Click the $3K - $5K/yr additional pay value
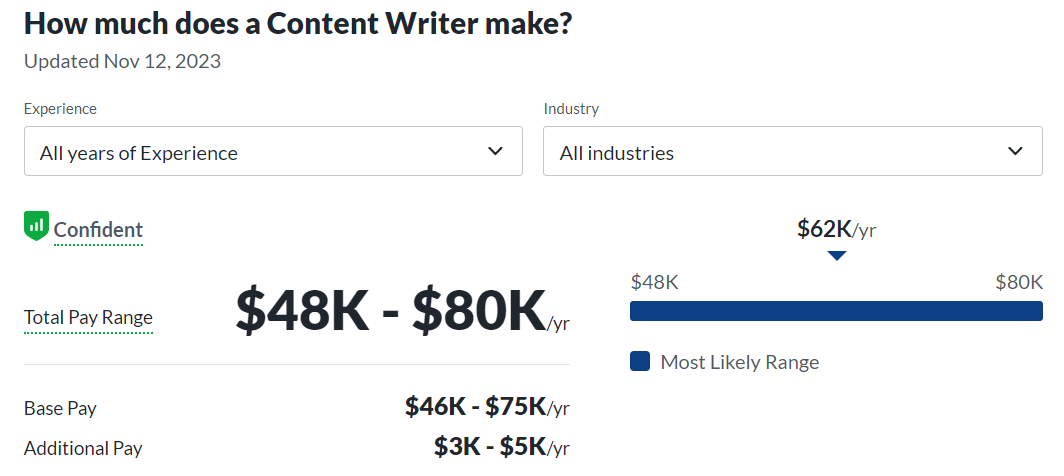Viewport: 1064px width, 476px height. pyautogui.click(x=501, y=446)
